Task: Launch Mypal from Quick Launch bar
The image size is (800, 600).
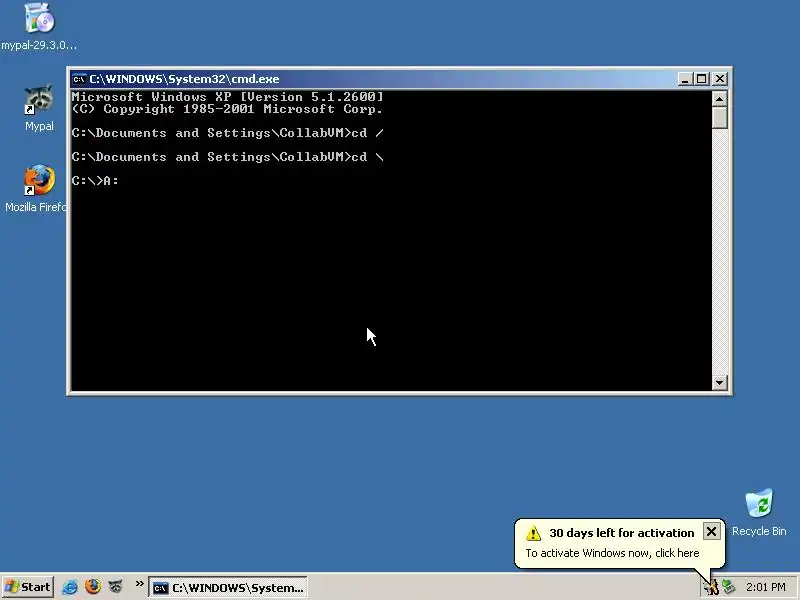Action: [x=116, y=587]
